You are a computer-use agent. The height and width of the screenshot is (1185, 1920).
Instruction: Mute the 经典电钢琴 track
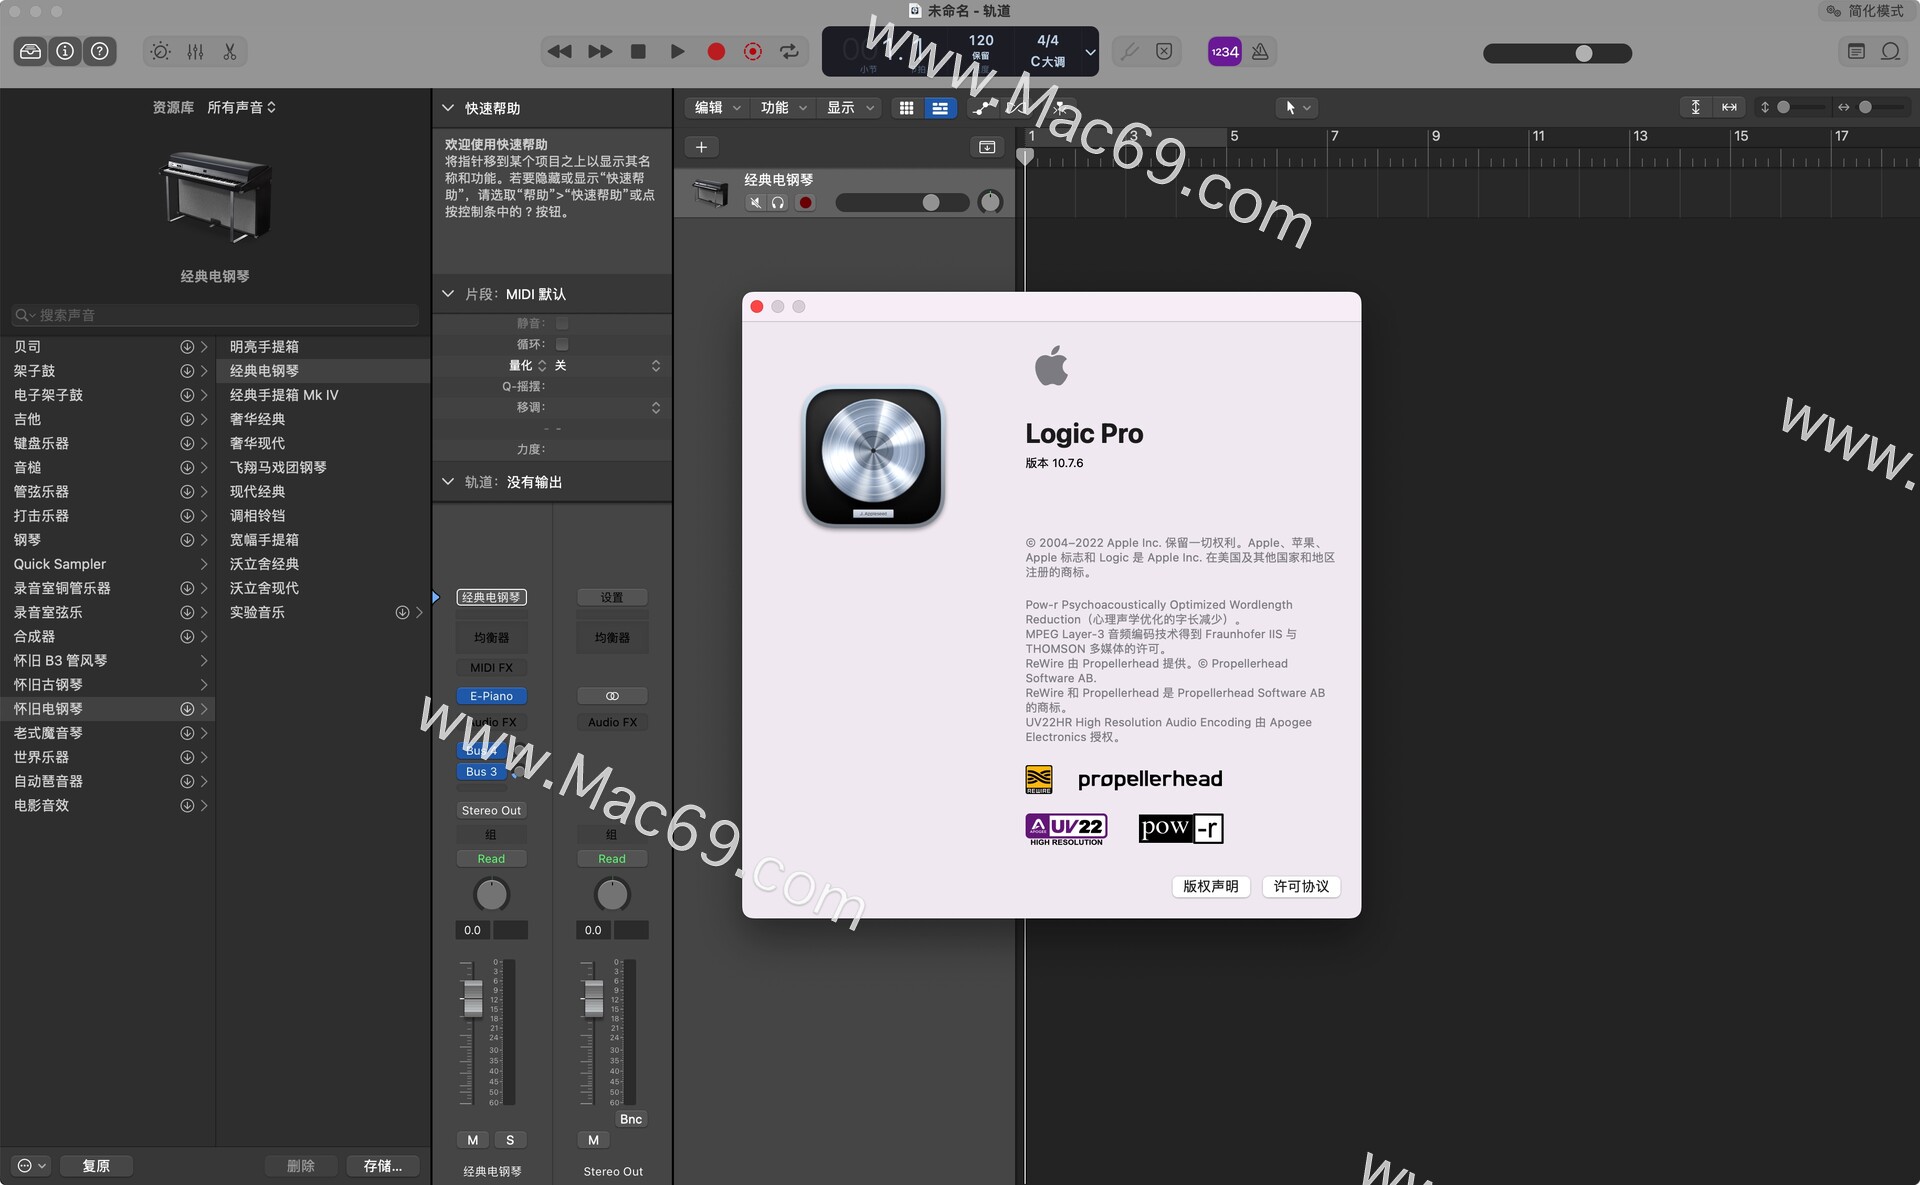coord(755,203)
